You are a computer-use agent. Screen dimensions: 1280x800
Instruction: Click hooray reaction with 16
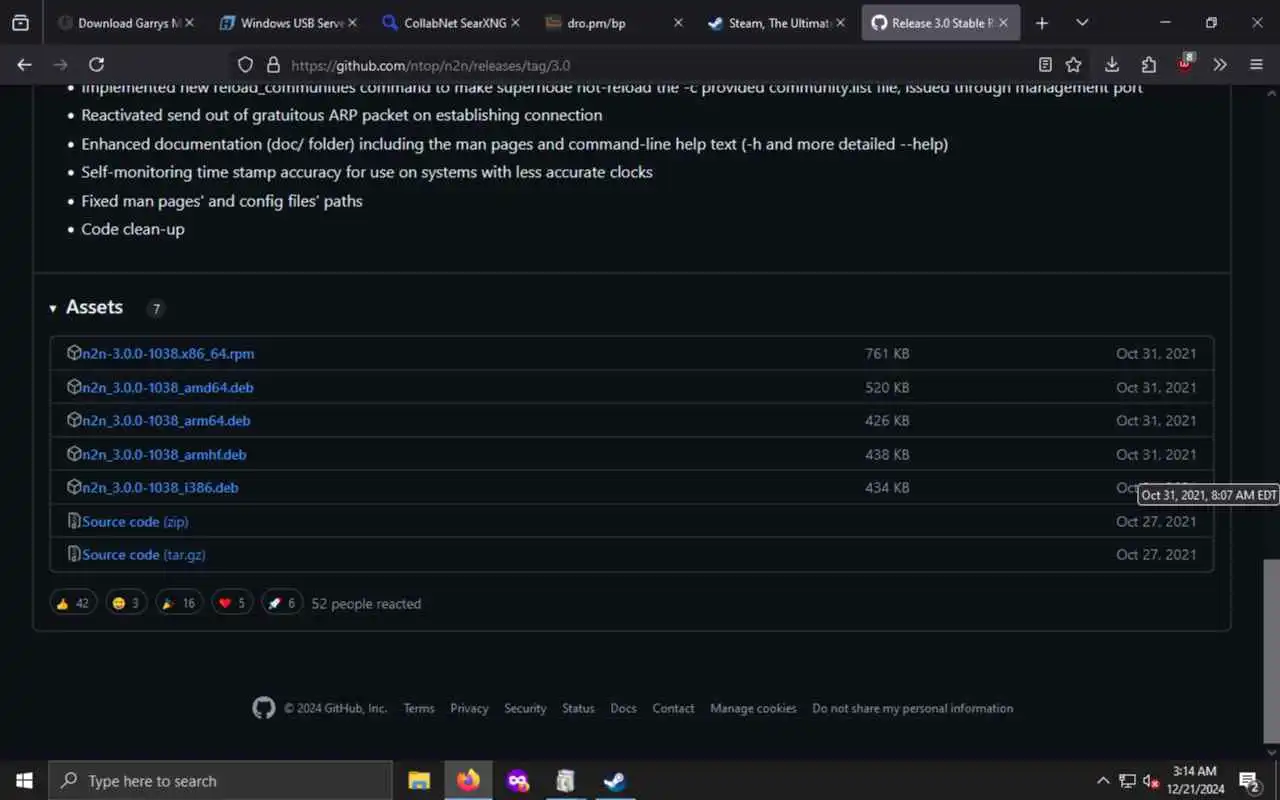pos(179,603)
